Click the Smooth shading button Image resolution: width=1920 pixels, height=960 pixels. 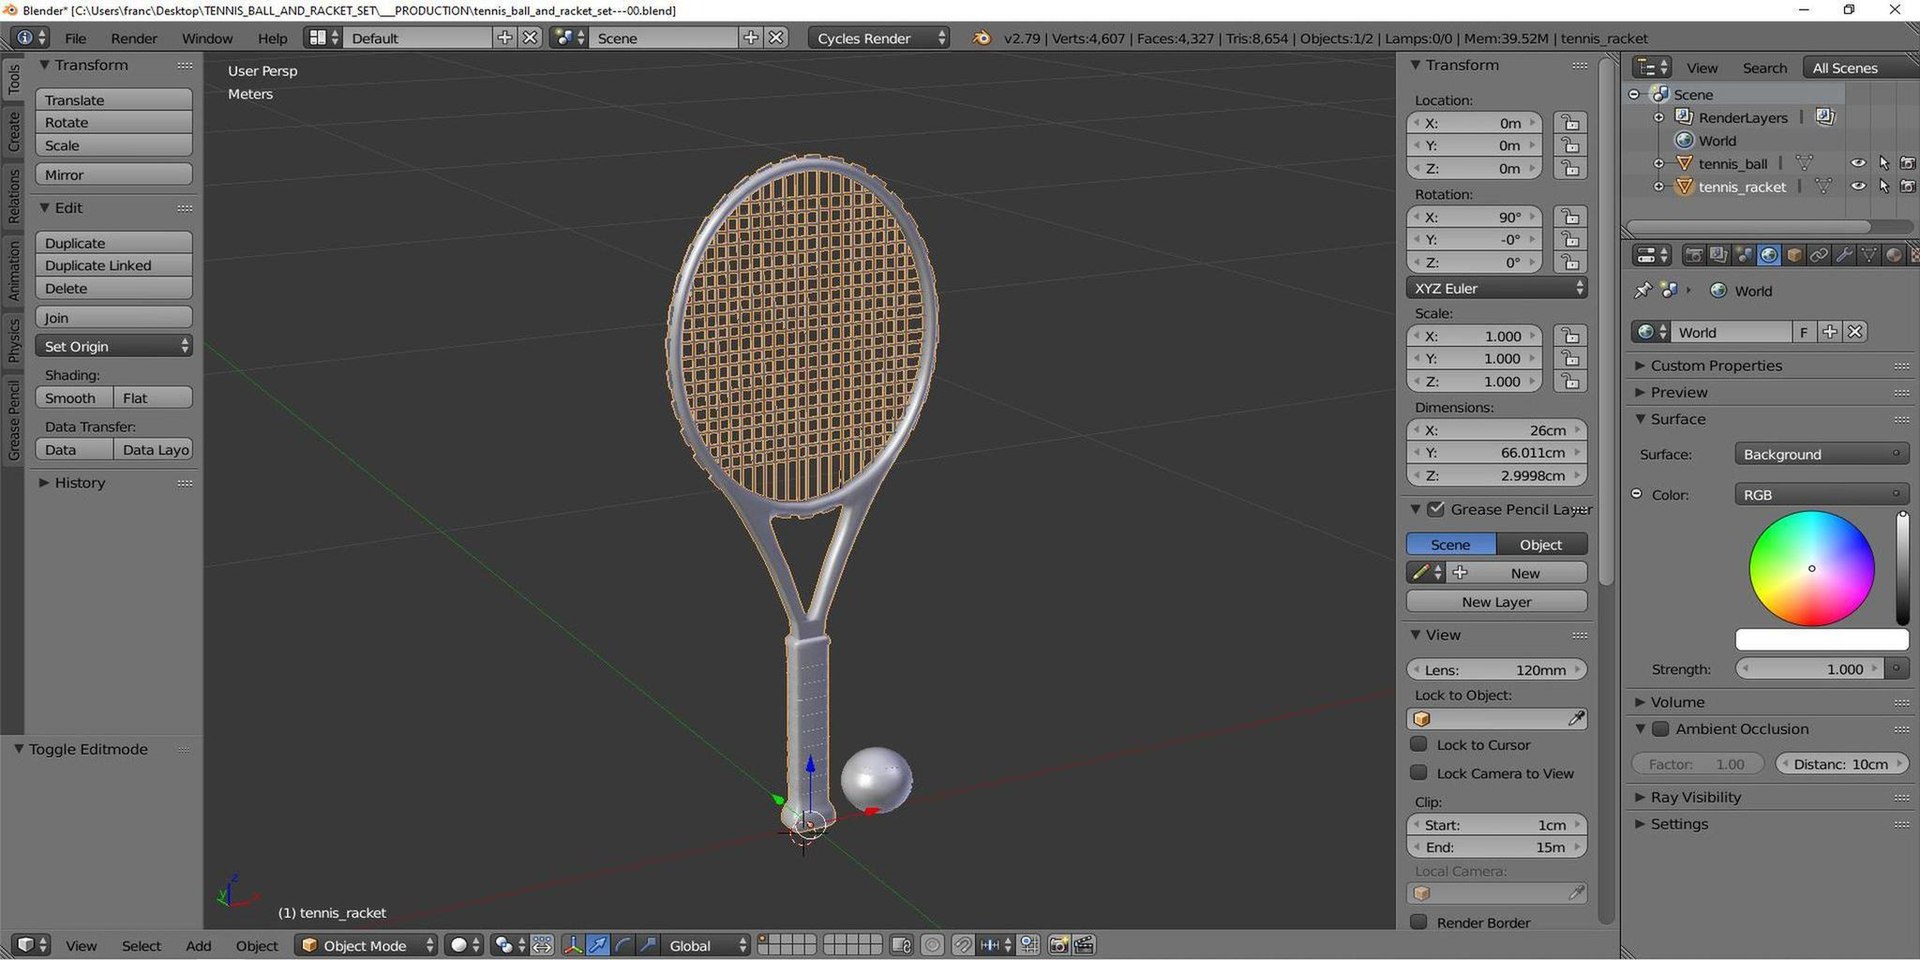74,397
